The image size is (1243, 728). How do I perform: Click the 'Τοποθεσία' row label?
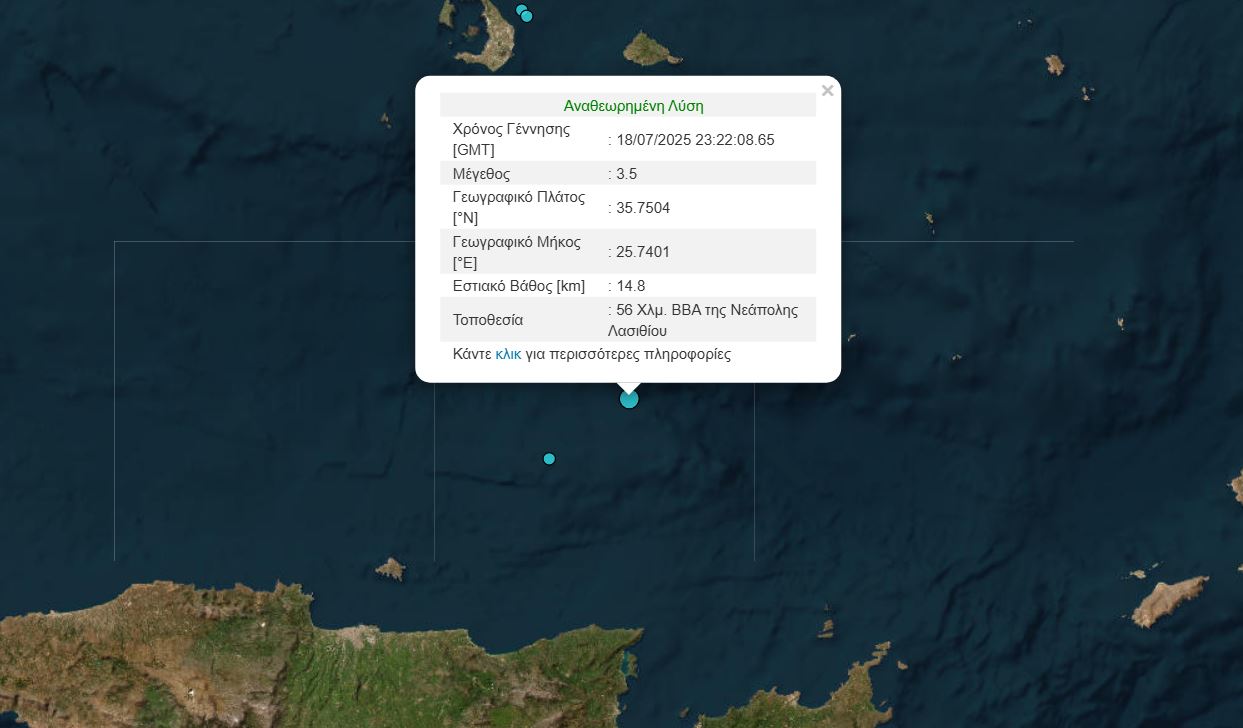click(x=487, y=320)
